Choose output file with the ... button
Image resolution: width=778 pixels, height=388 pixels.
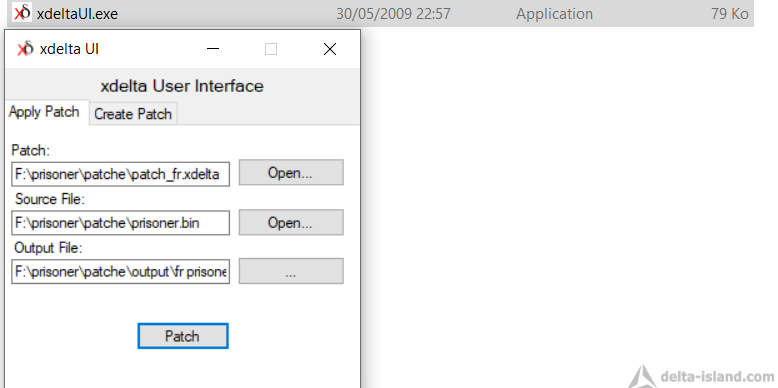(x=291, y=271)
